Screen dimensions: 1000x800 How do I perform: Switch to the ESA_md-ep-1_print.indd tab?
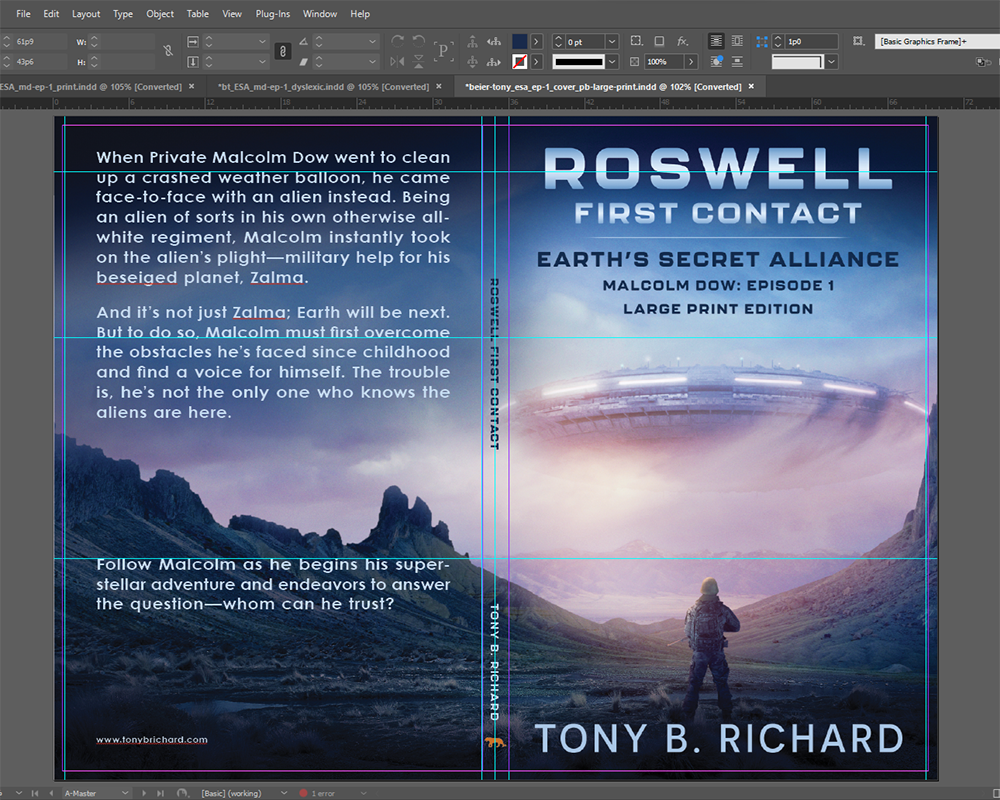(91, 87)
